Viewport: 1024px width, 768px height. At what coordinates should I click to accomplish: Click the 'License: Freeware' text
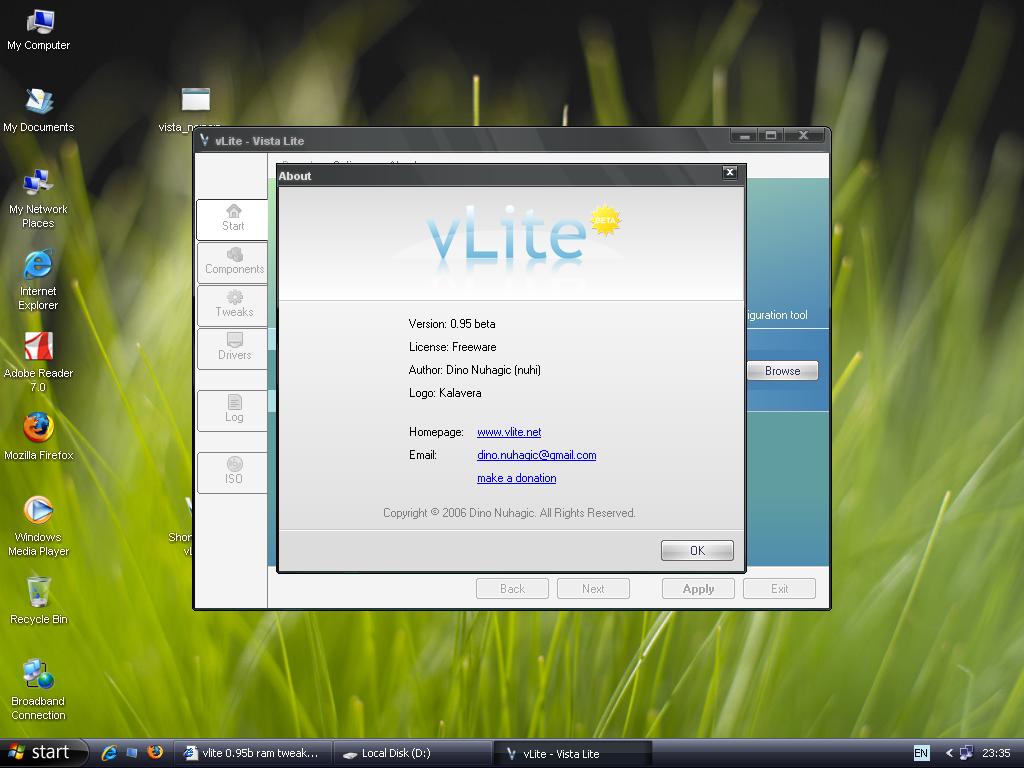[x=453, y=347]
